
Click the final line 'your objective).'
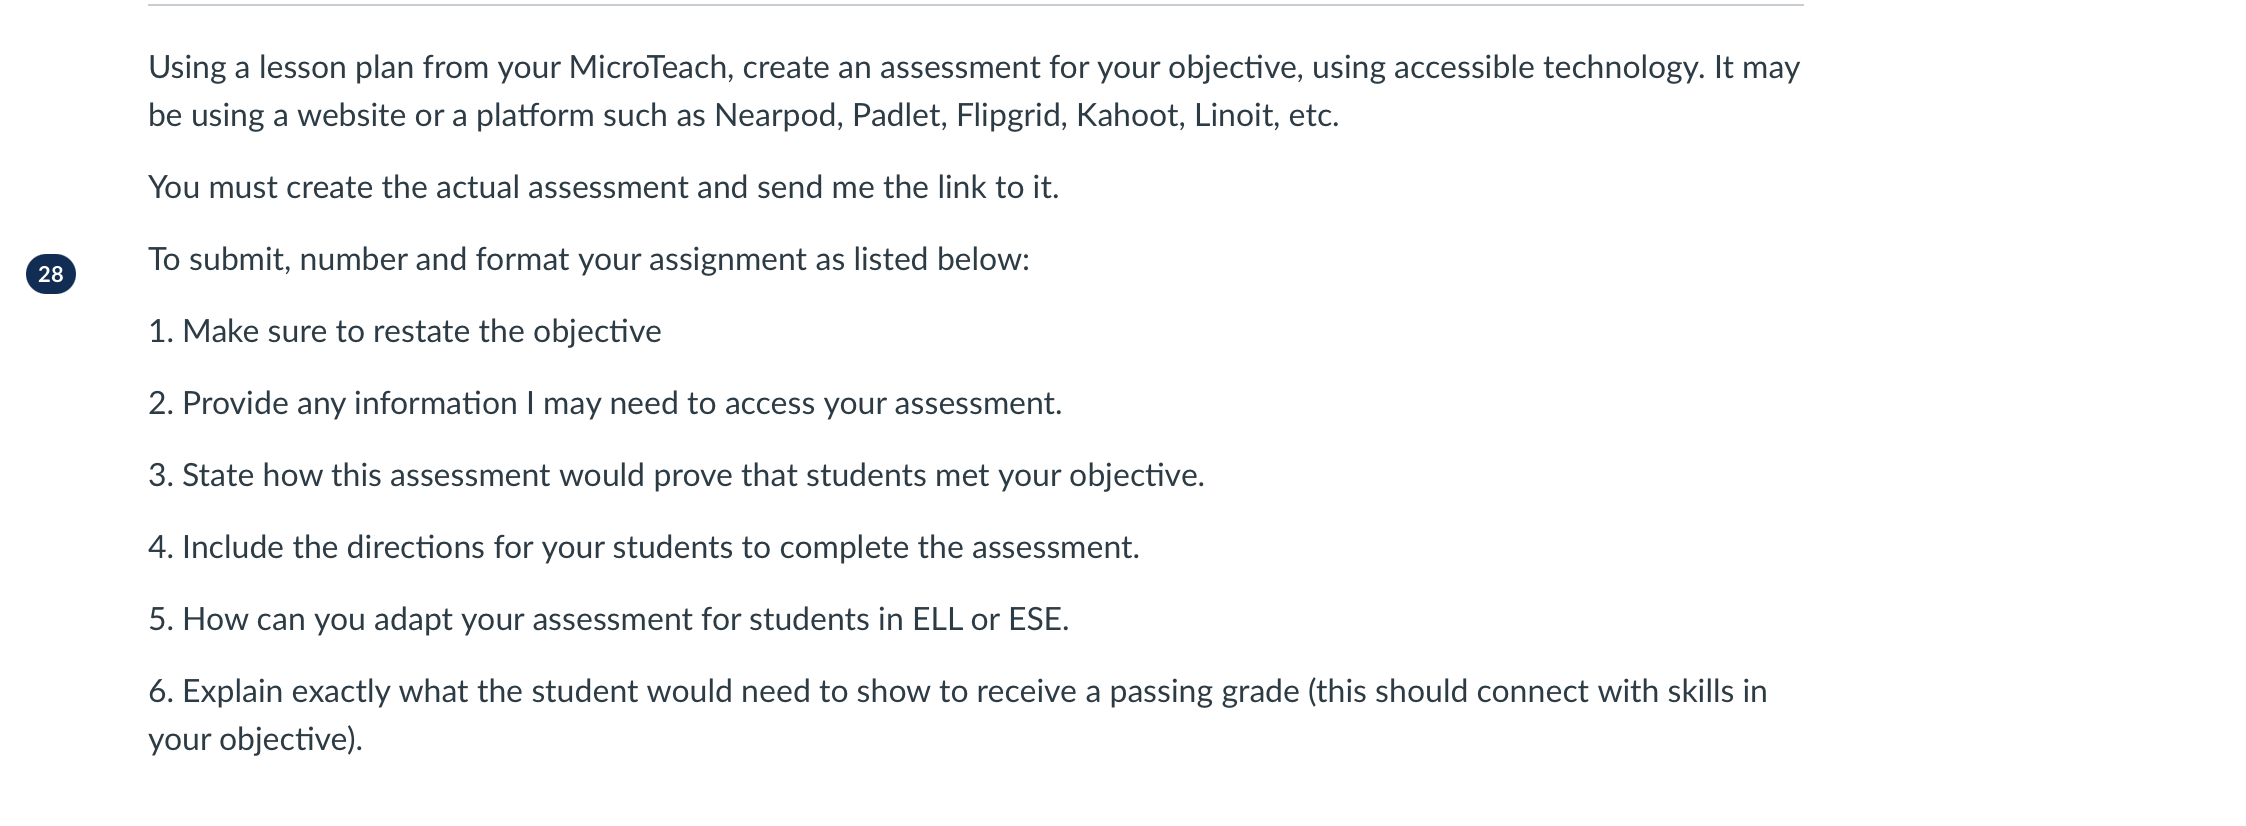(x=255, y=739)
